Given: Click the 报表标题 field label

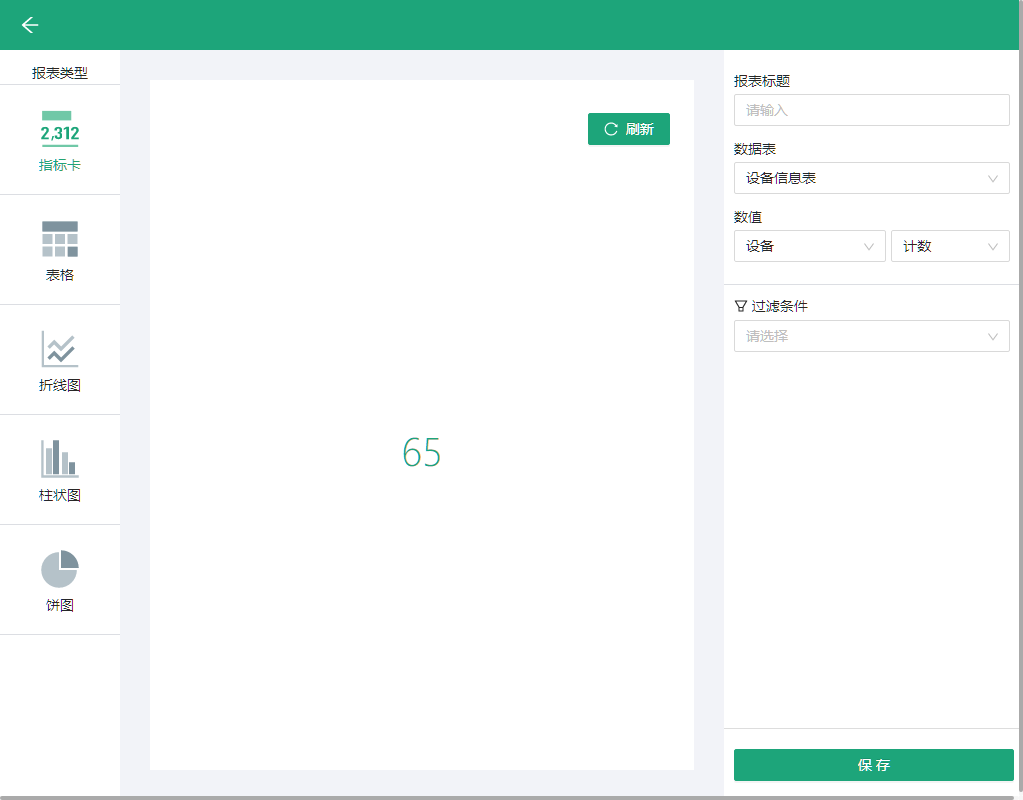Looking at the screenshot, I should point(762,81).
